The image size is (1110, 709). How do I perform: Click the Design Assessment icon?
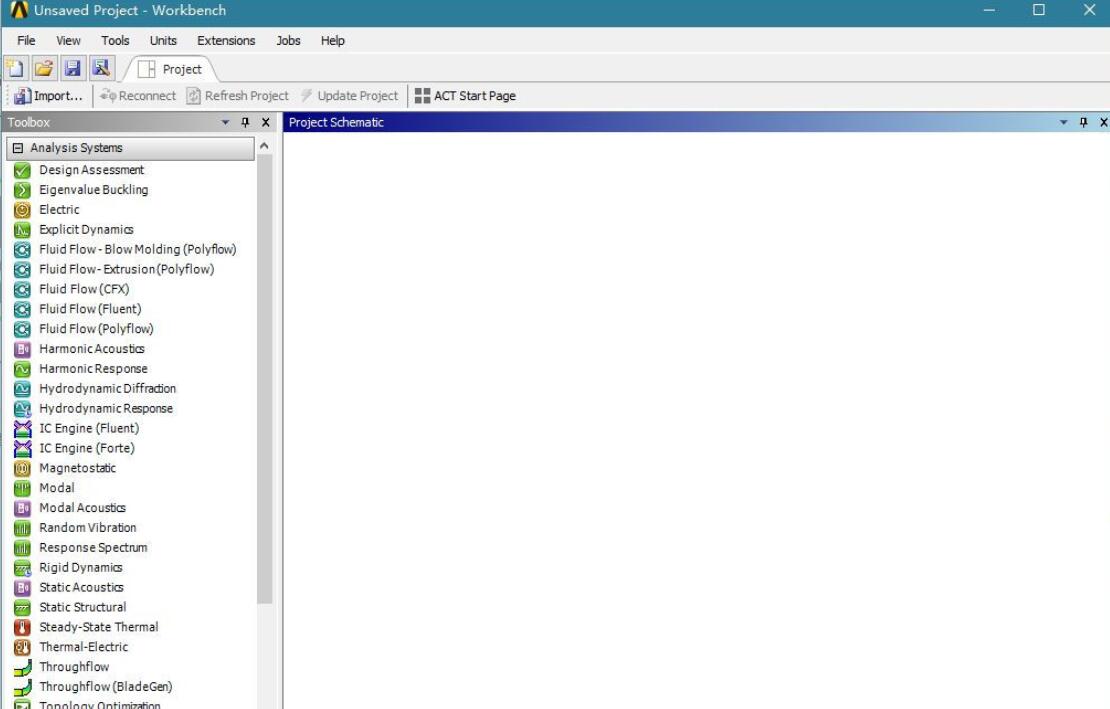click(x=23, y=170)
